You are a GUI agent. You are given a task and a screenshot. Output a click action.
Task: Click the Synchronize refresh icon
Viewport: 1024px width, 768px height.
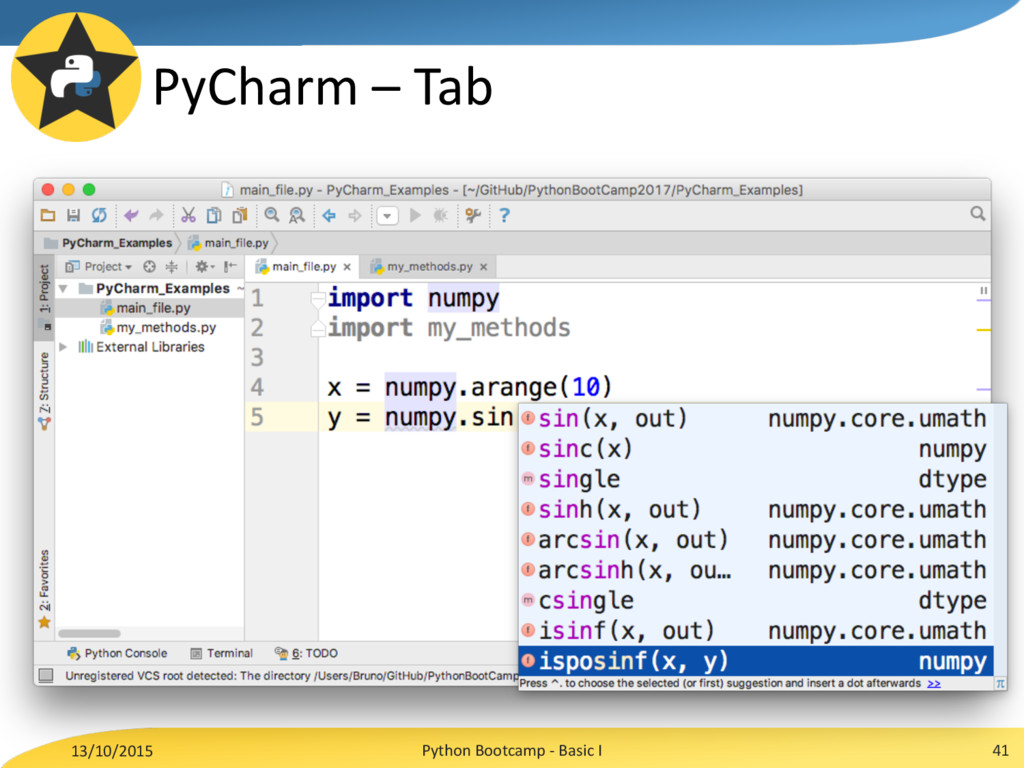[99, 216]
